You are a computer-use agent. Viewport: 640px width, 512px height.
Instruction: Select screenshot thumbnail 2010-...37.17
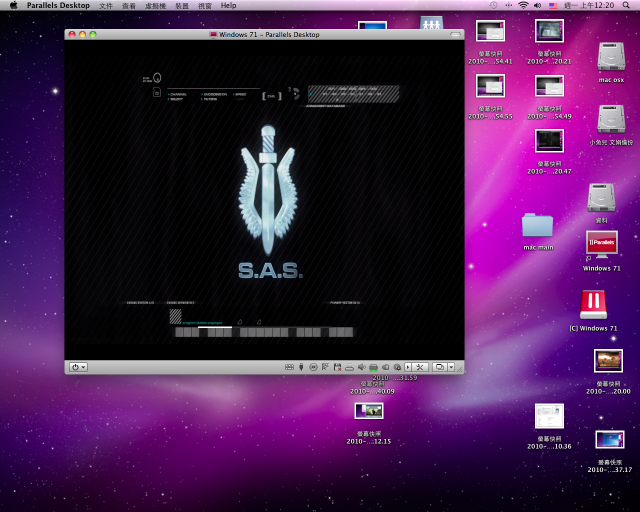click(x=610, y=440)
